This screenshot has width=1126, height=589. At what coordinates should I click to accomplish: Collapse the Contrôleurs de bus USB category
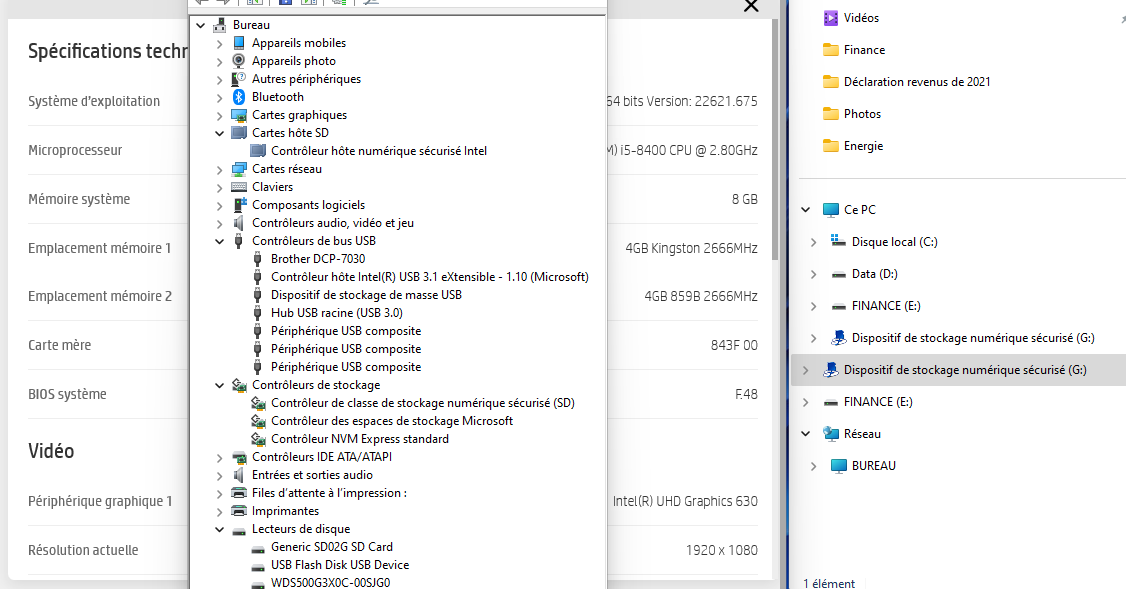click(220, 241)
